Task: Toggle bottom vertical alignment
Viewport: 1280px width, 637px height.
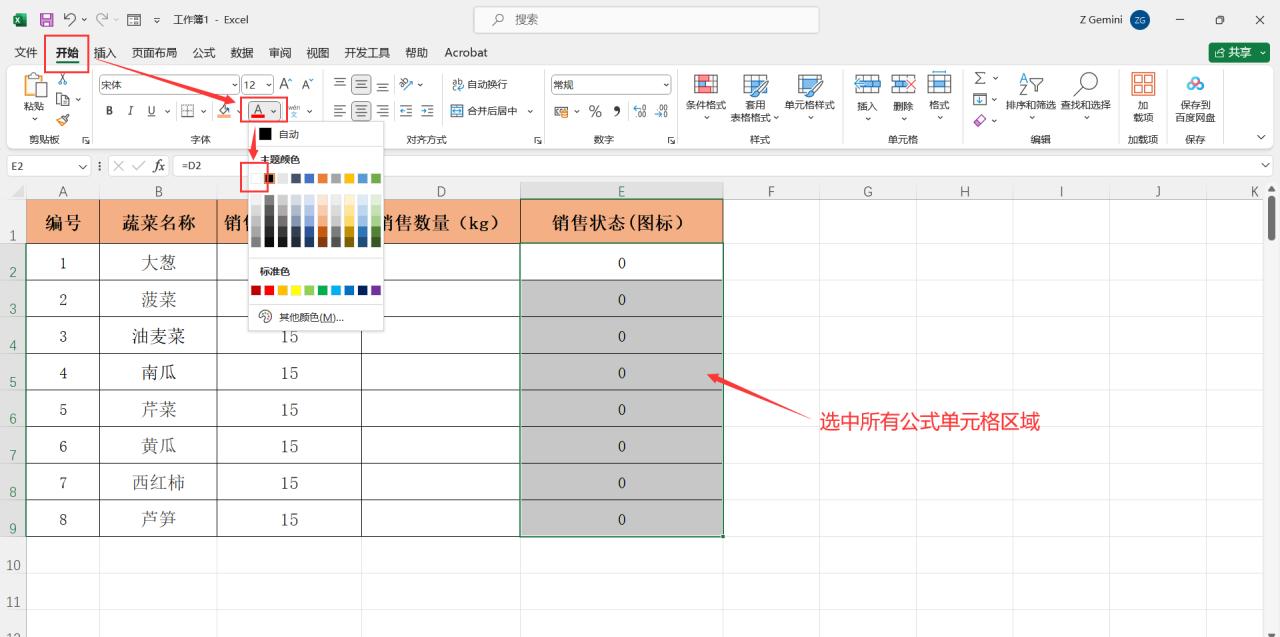Action: (382, 85)
